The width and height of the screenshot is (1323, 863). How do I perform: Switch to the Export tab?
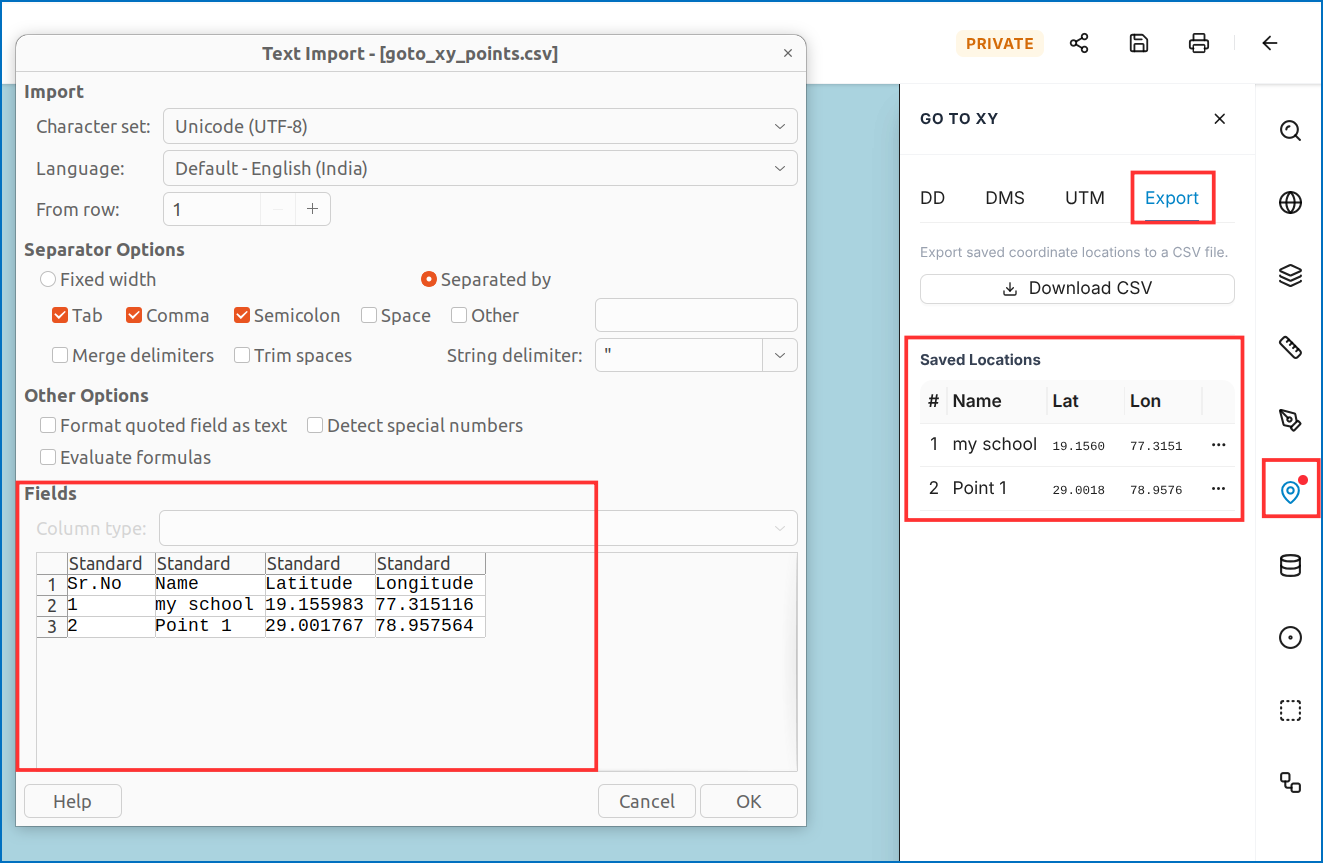1172,198
